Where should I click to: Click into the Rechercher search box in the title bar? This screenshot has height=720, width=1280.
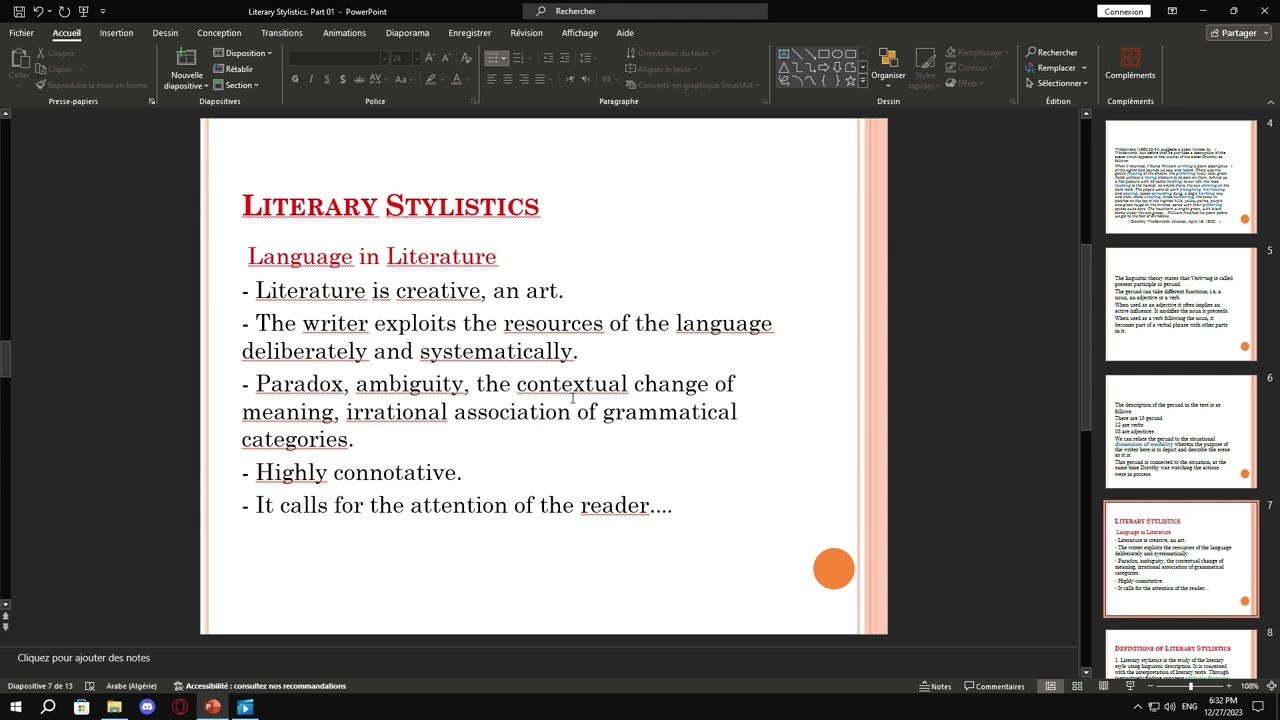[645, 11]
